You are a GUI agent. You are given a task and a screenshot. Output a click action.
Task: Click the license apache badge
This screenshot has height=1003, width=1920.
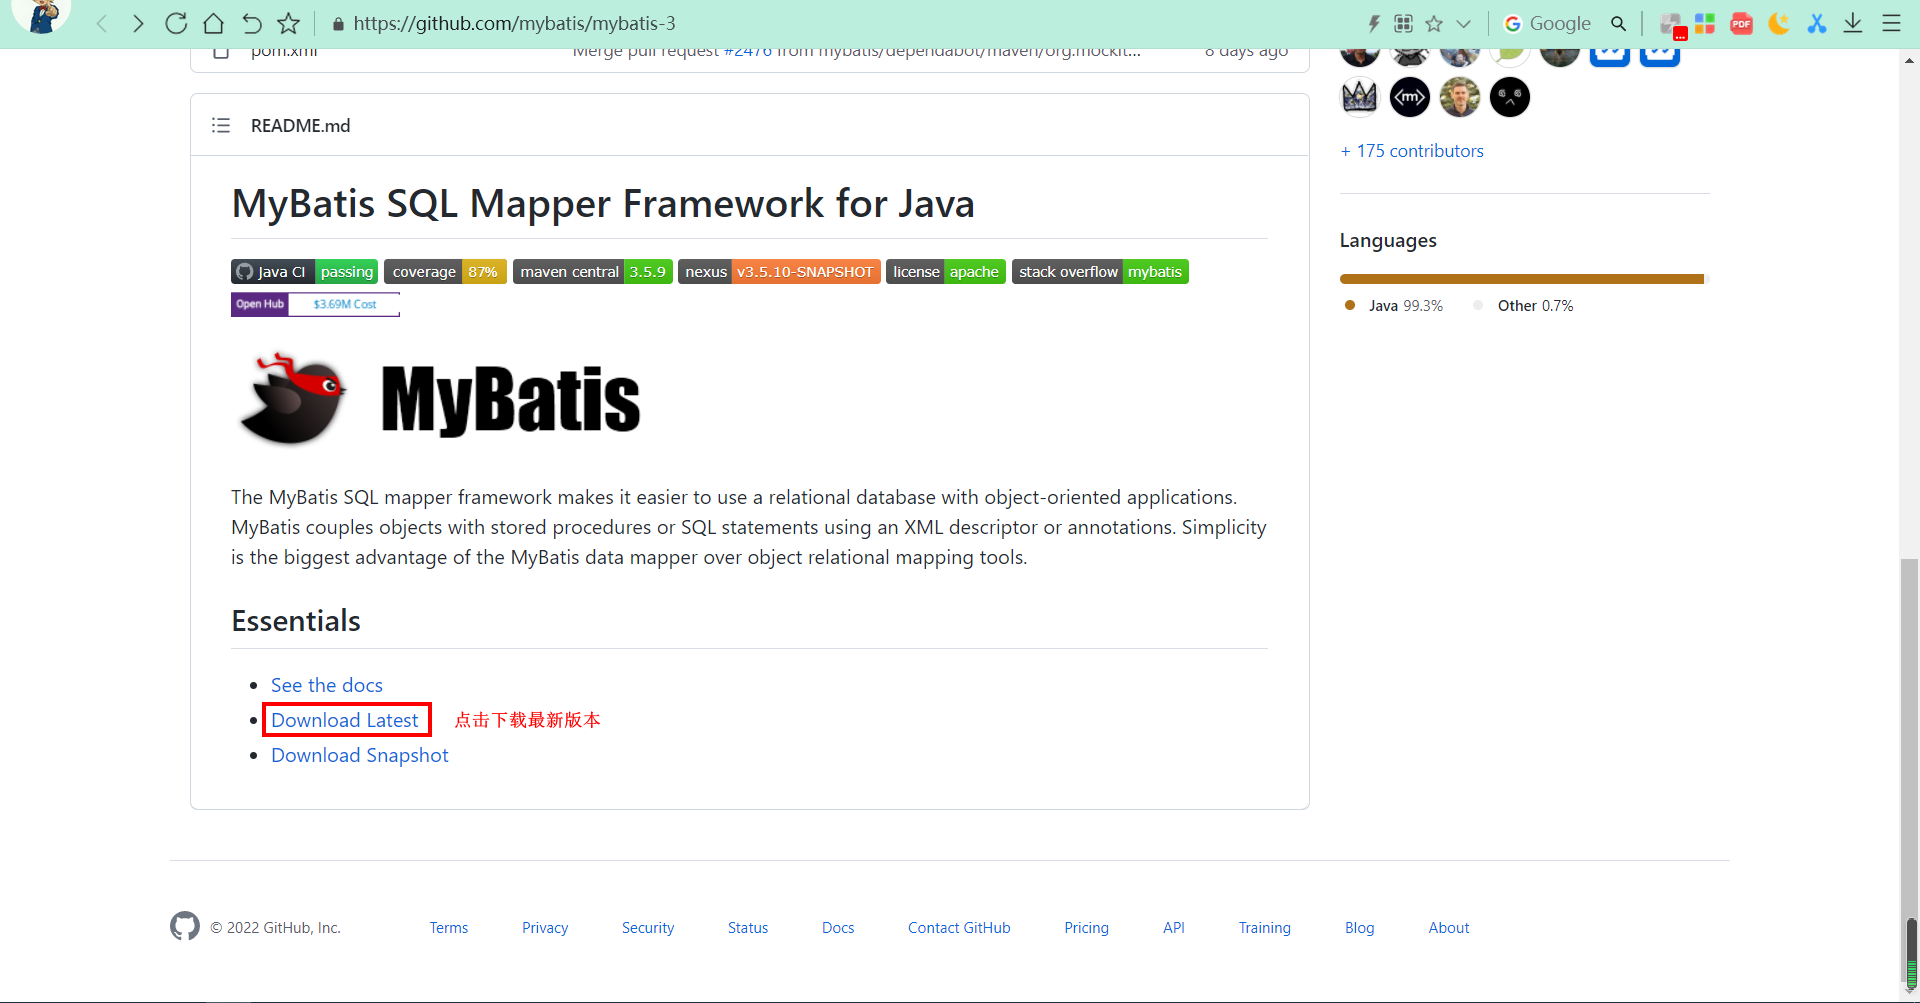click(x=946, y=272)
